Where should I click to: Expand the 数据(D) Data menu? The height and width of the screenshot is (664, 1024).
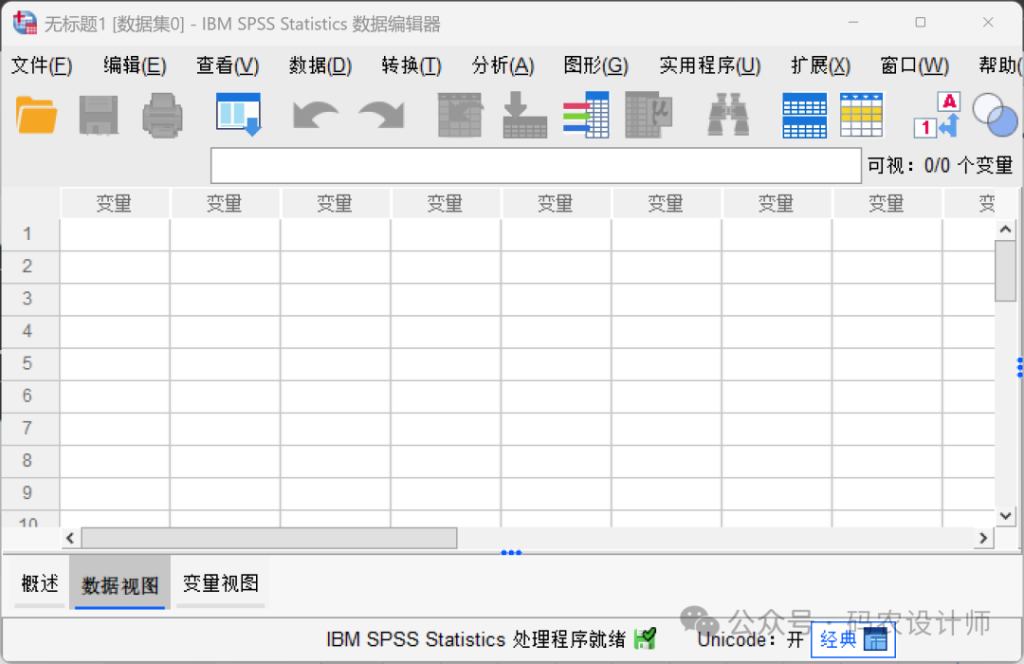[320, 66]
